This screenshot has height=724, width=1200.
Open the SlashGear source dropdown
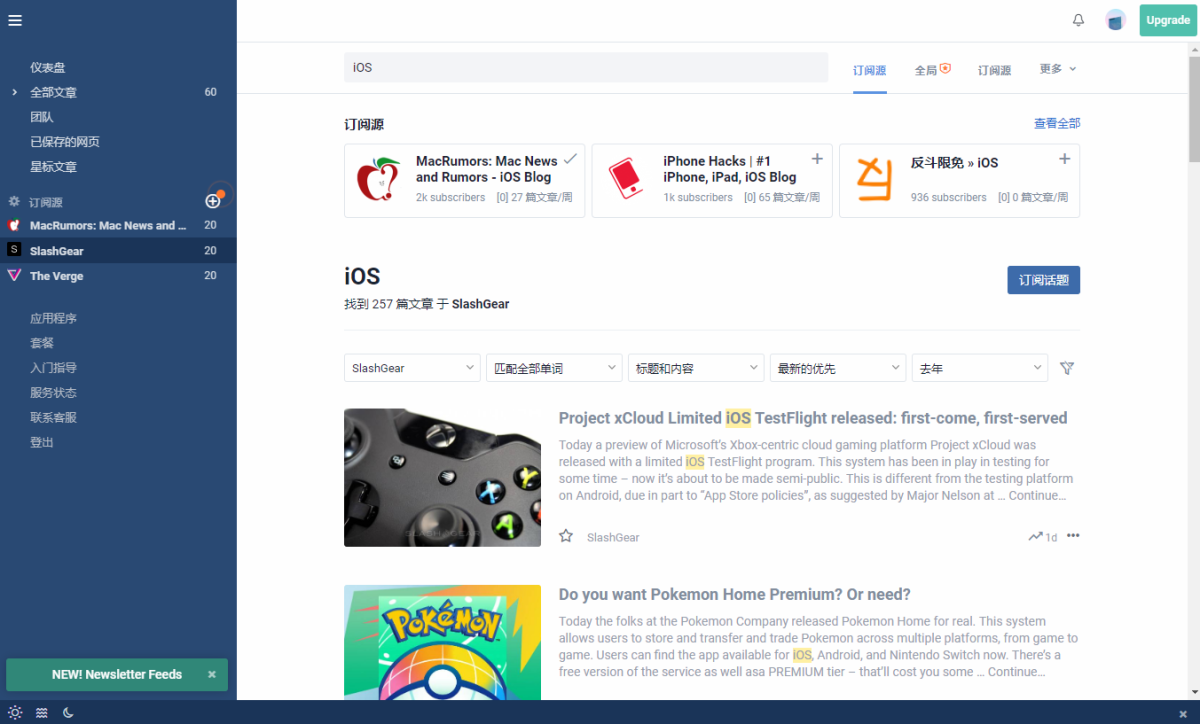[x=413, y=368]
